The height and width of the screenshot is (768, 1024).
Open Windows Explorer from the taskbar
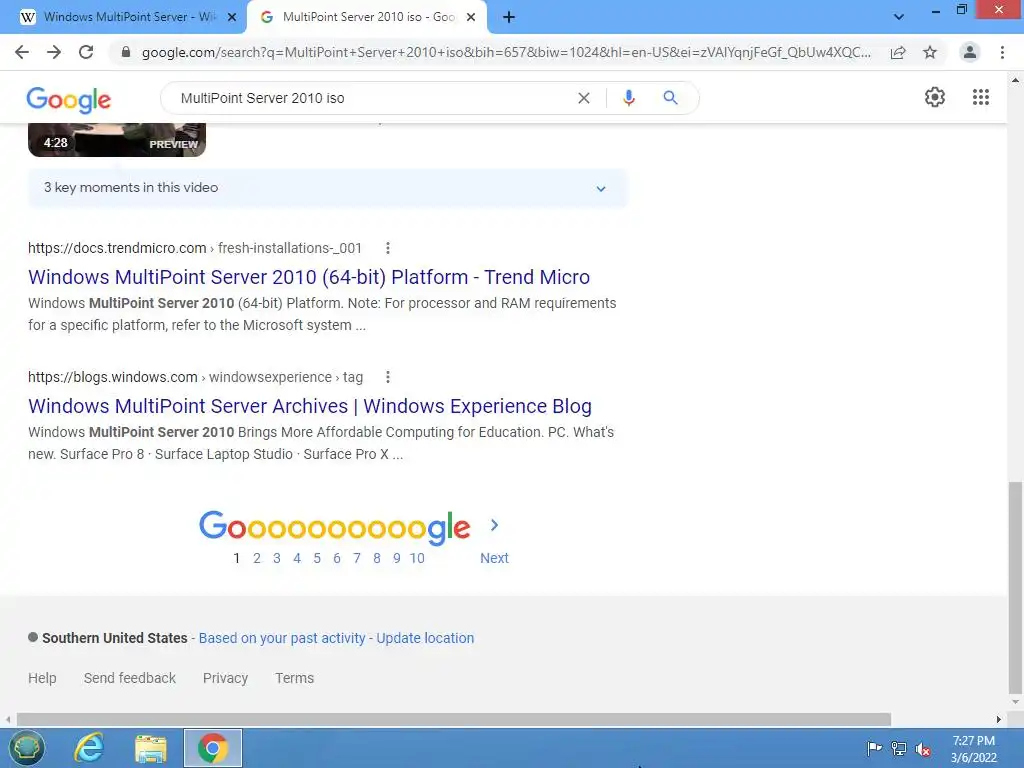point(151,748)
